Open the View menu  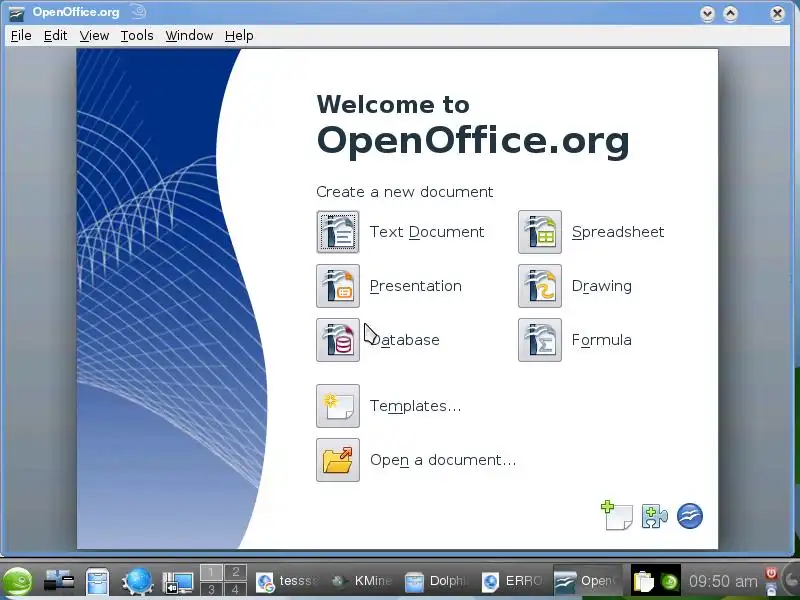pyautogui.click(x=94, y=36)
